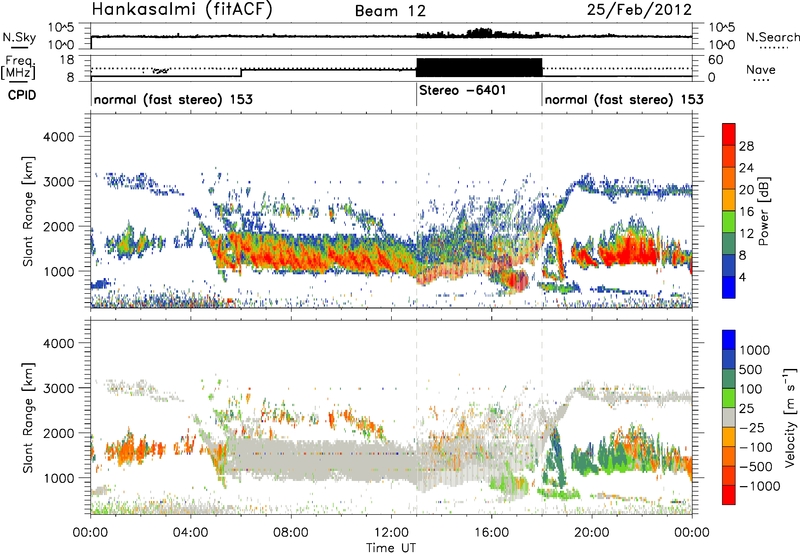Select the first normal (fast stereo) 153 label
Image resolution: width=800 pixels, height=554 pixels.
[173, 99]
